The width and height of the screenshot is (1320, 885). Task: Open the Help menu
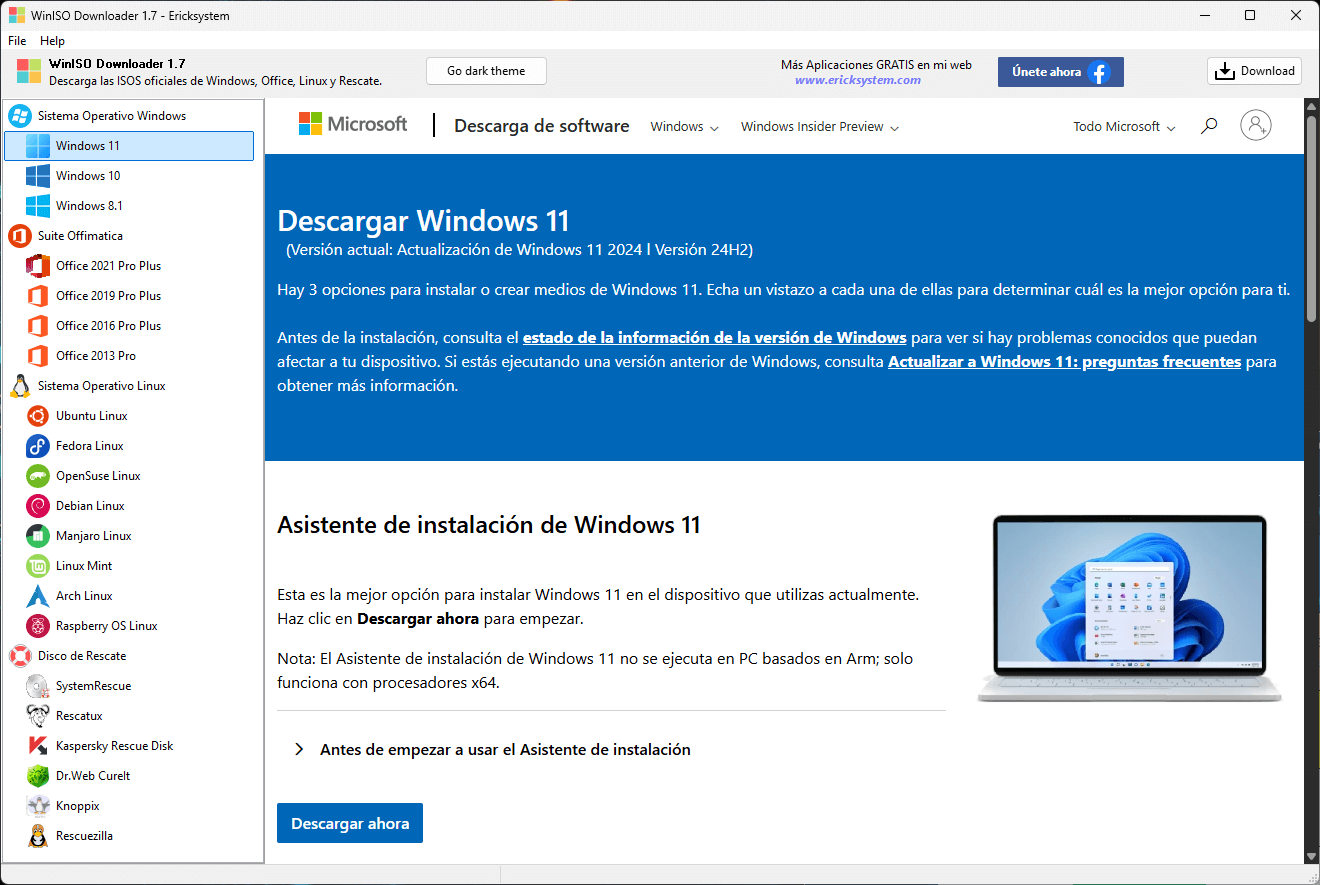(52, 41)
